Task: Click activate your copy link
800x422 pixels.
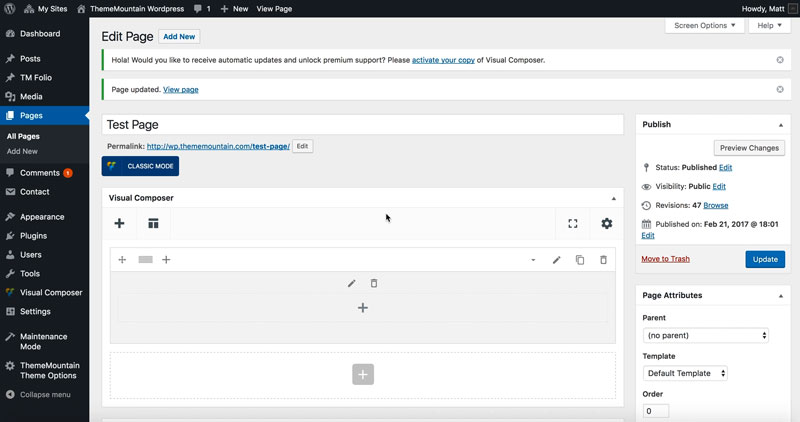Action: click(x=443, y=60)
